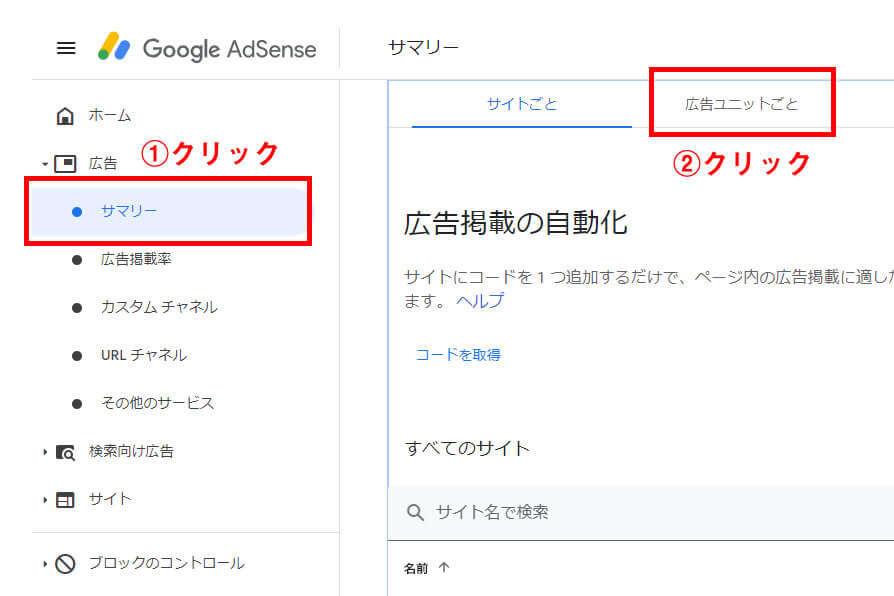Switch to the サイトごと tab
The width and height of the screenshot is (894, 596).
[x=522, y=104]
